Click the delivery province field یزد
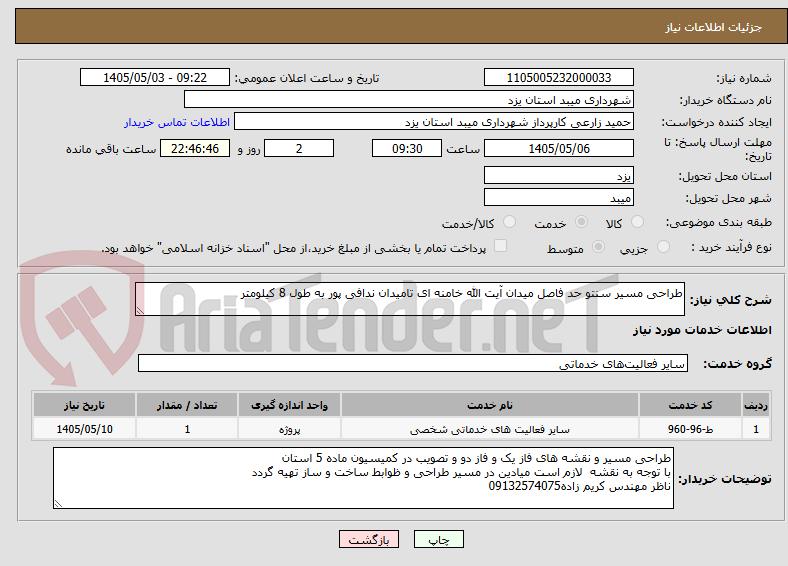This screenshot has height=566, width=788. 558,175
